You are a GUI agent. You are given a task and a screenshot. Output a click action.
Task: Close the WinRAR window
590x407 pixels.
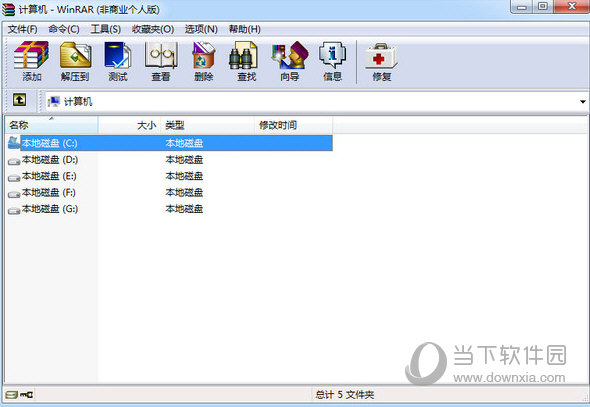pos(572,6)
